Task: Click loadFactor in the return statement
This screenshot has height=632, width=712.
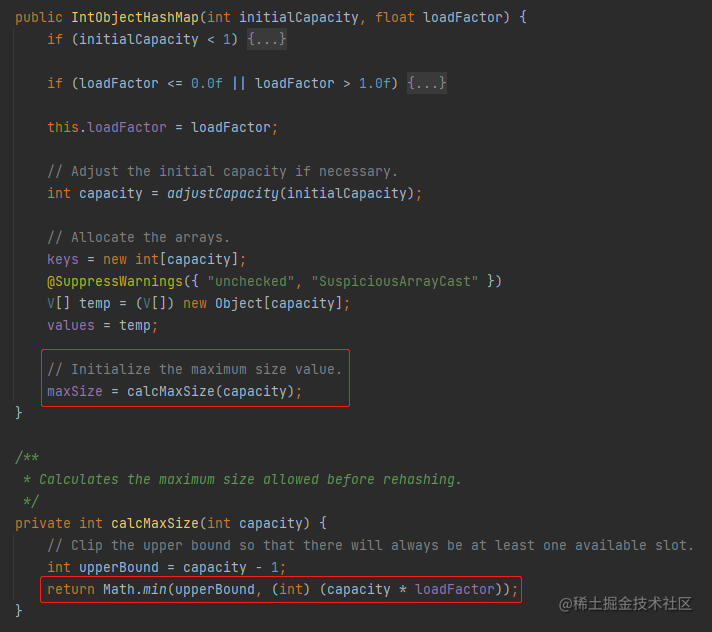Action: 455,589
